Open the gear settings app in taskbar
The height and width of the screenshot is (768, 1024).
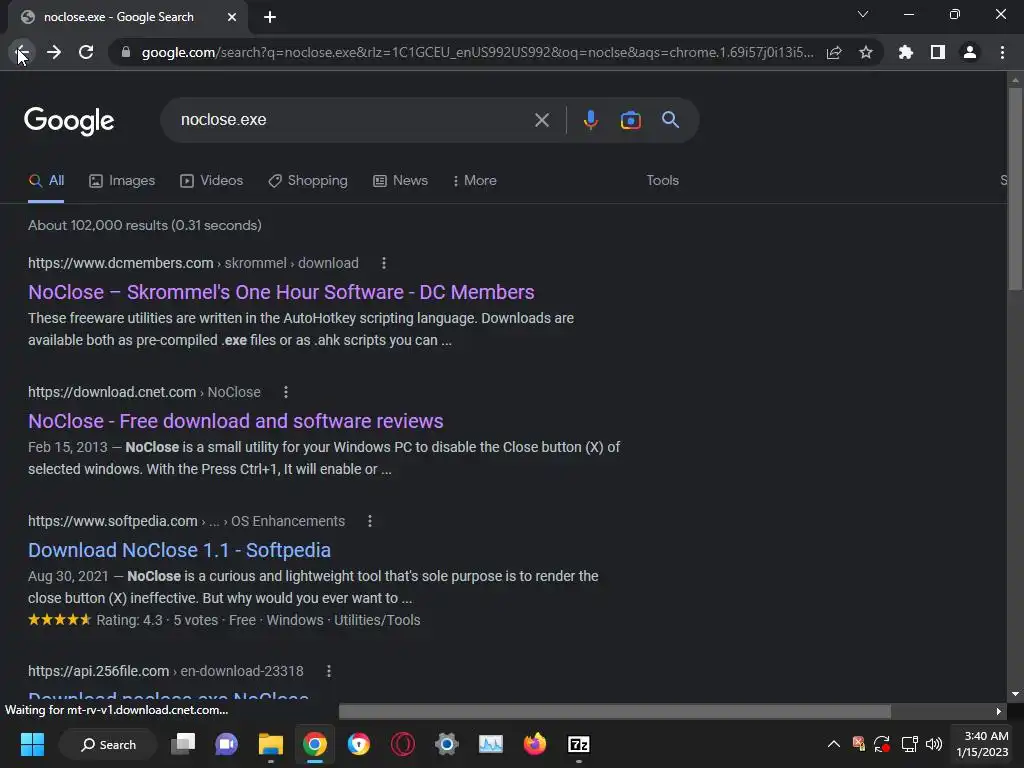pos(447,744)
